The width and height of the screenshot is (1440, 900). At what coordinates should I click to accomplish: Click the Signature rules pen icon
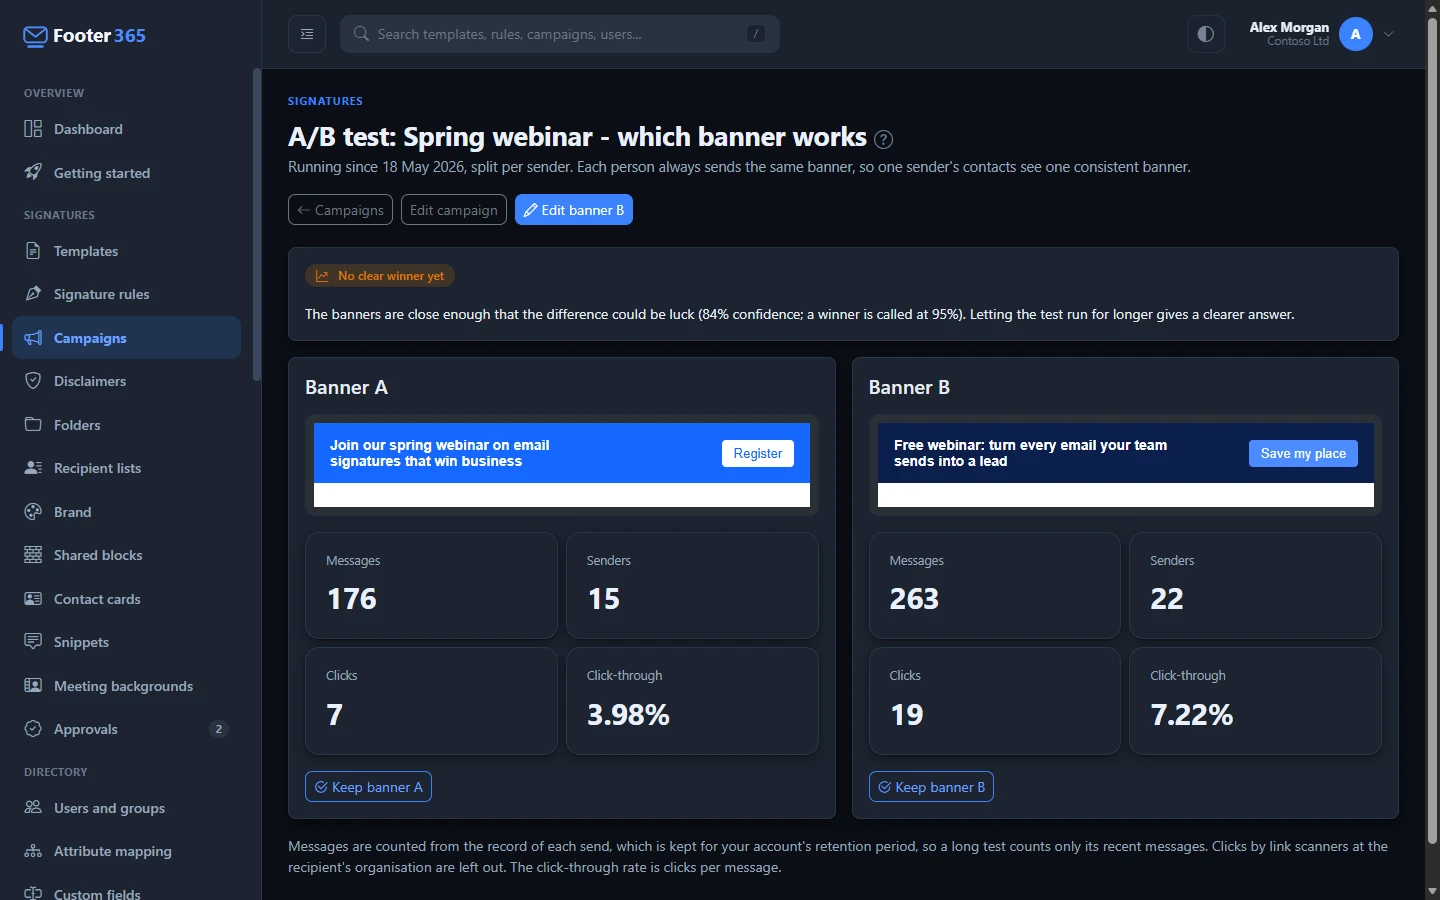(x=33, y=294)
